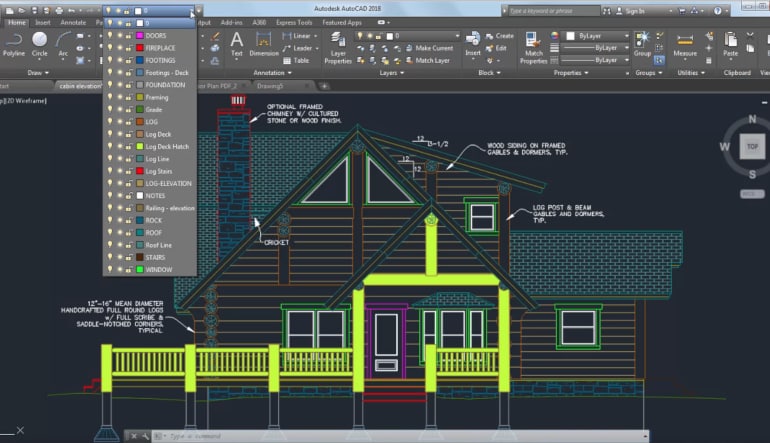Click the keyword search box
The width and height of the screenshot is (770, 443).
(553, 11)
